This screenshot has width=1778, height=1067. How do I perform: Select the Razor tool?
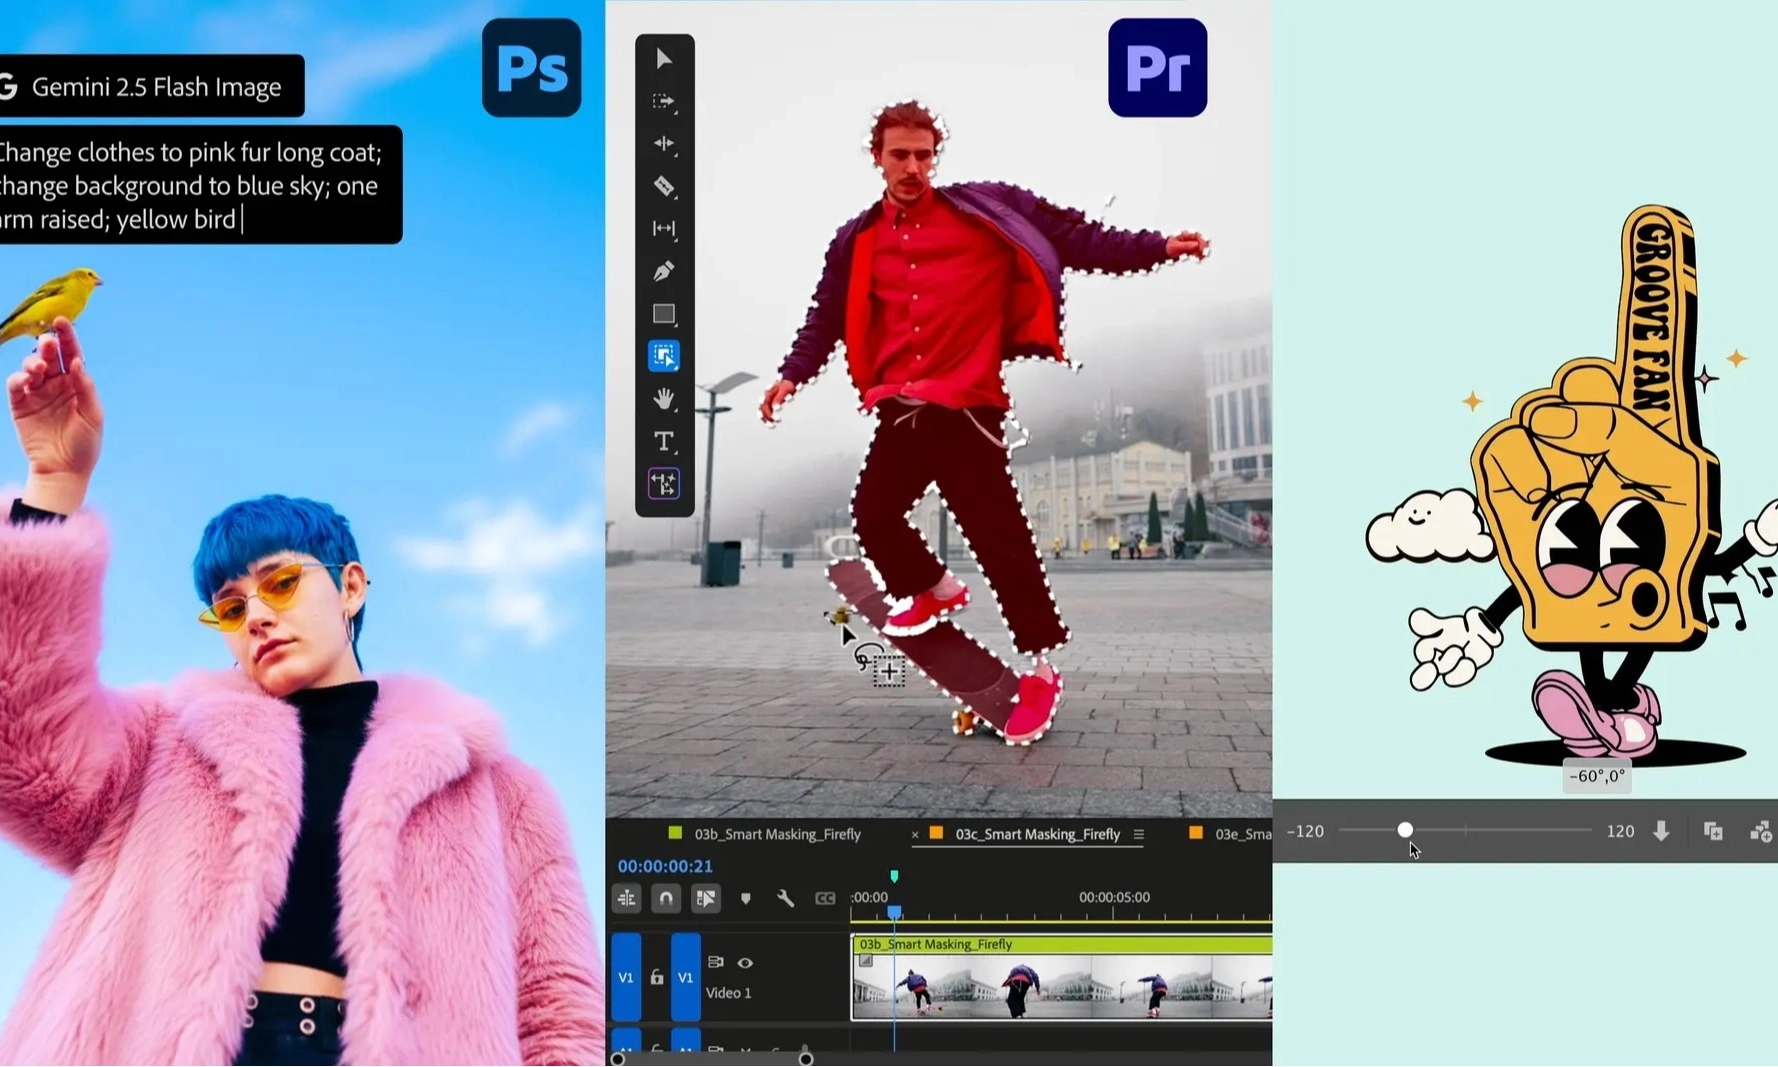tap(664, 184)
